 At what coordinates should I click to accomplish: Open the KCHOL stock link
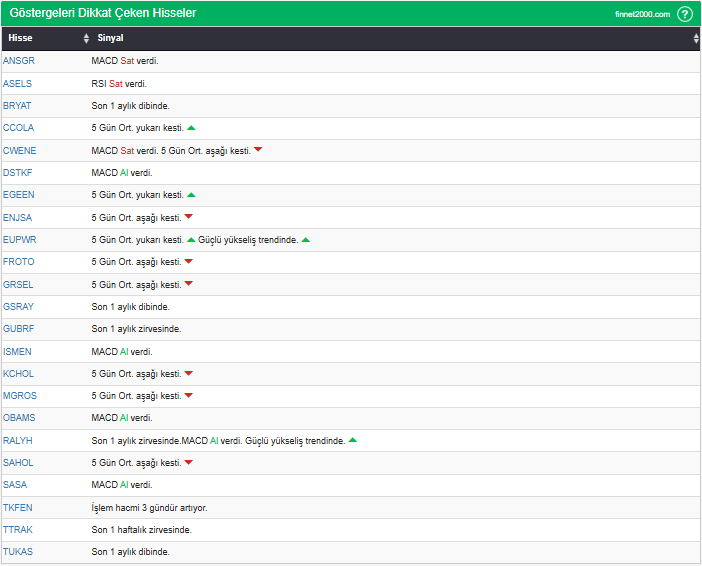click(x=19, y=374)
